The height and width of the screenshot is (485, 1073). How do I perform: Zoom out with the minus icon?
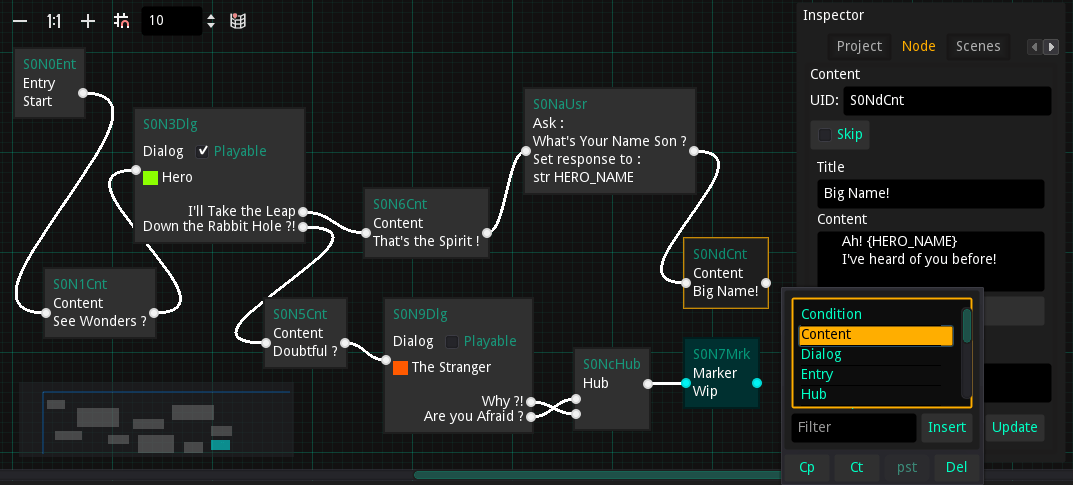tap(21, 21)
